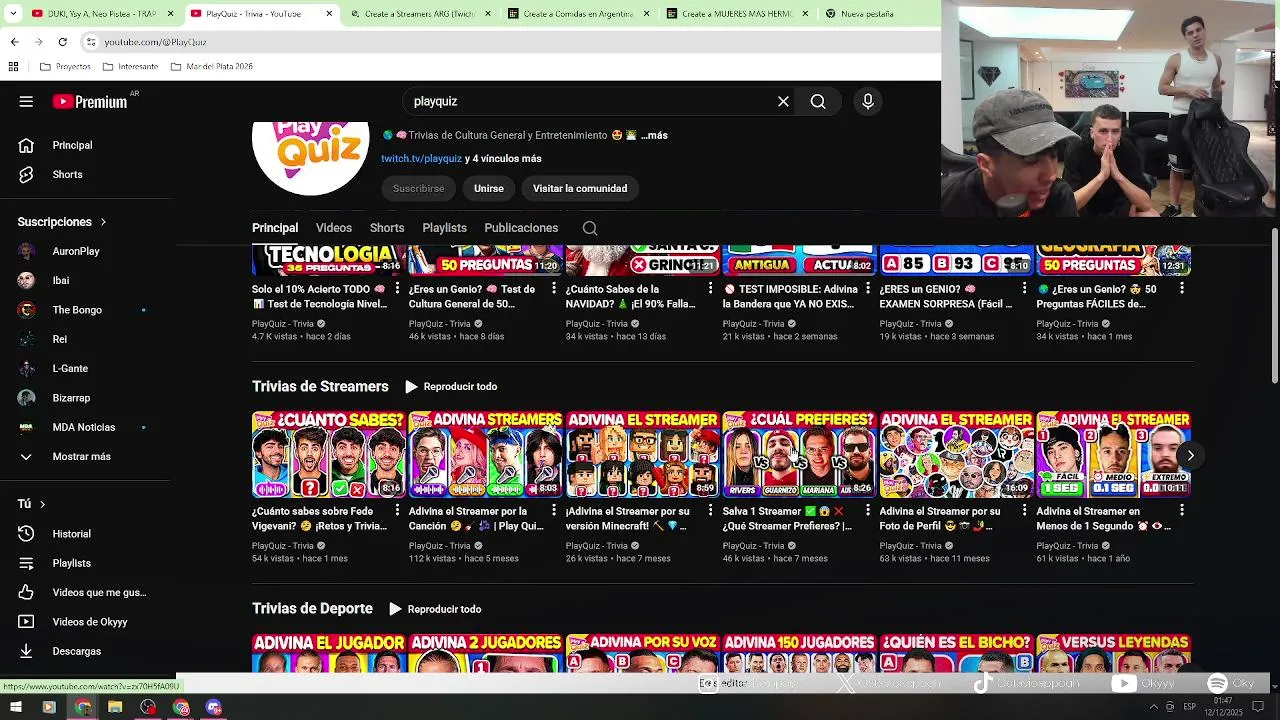Screen dimensions: 1280x720
Task: Open the YouTube hamburger guide menu
Action: click(26, 101)
